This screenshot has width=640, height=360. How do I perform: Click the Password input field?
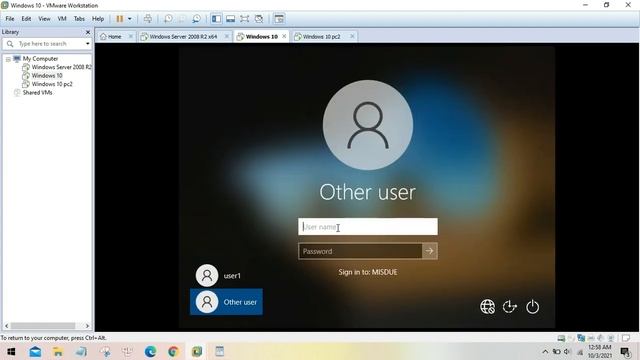360,251
